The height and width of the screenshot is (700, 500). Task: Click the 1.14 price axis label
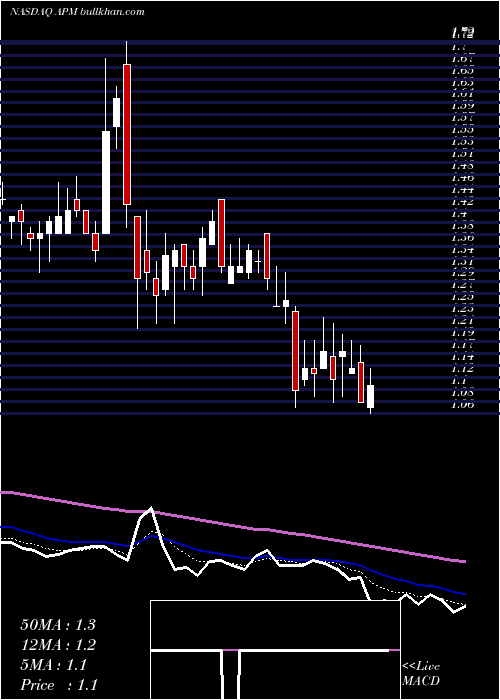[462, 357]
